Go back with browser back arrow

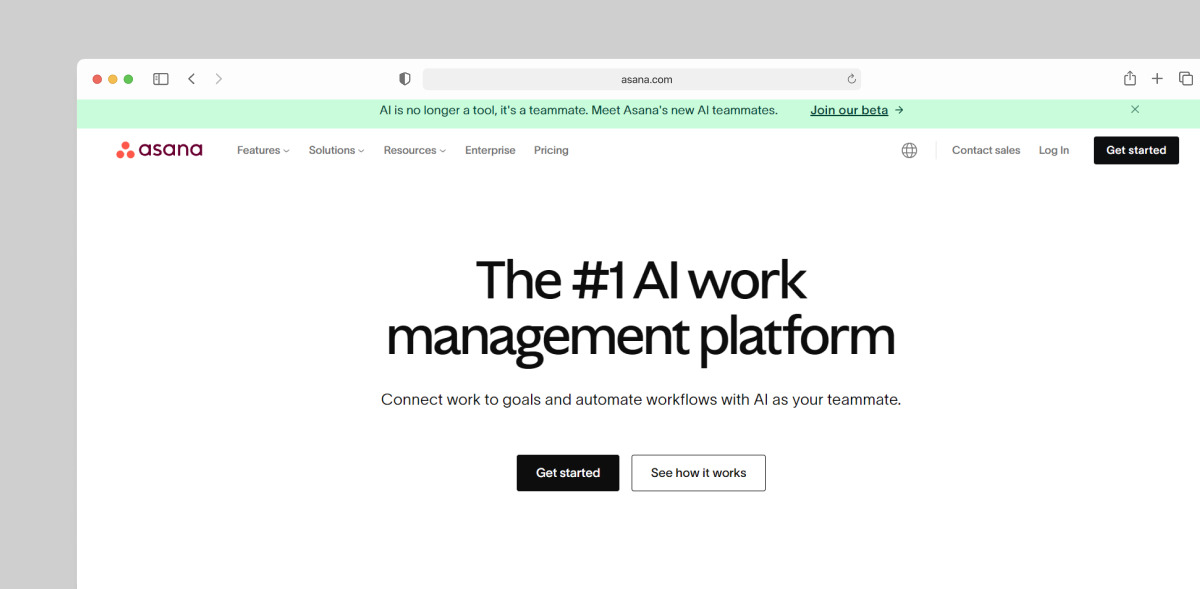point(191,79)
